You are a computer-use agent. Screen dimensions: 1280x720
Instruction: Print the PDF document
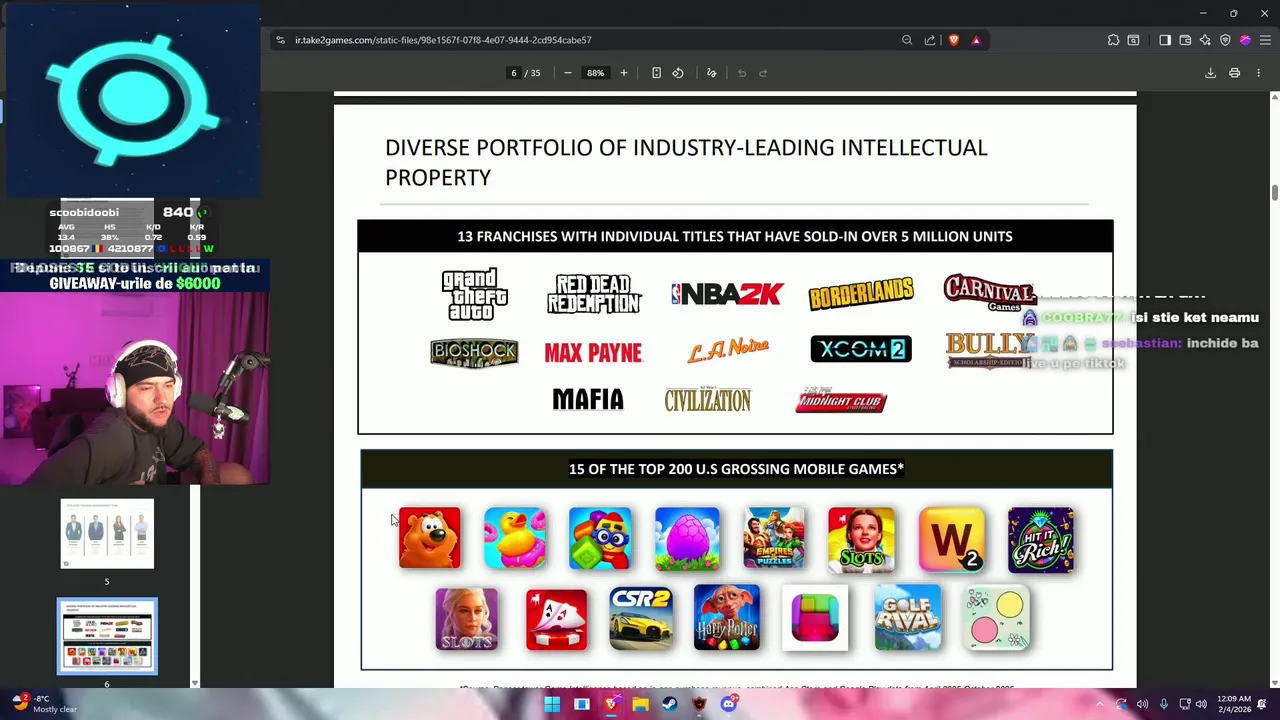coord(1234,73)
